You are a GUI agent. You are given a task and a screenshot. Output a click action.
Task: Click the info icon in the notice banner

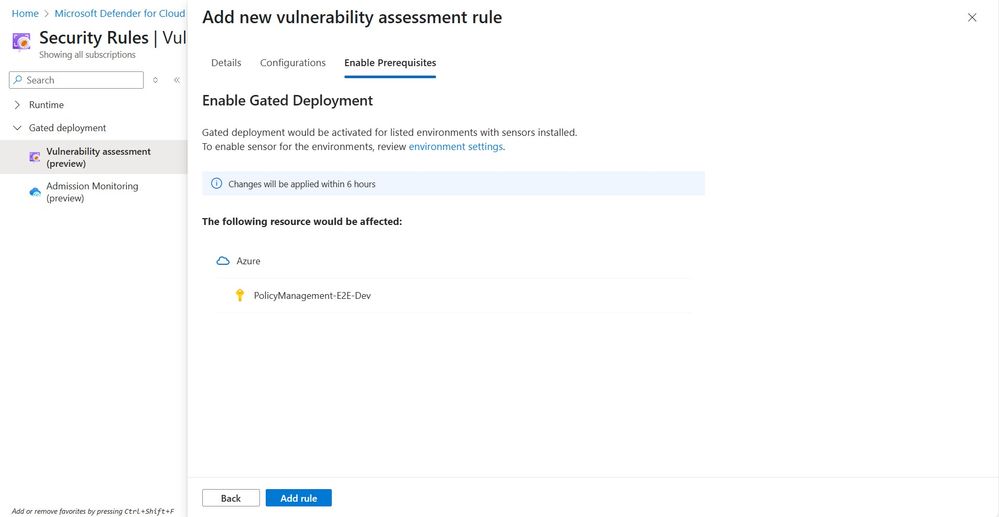217,184
